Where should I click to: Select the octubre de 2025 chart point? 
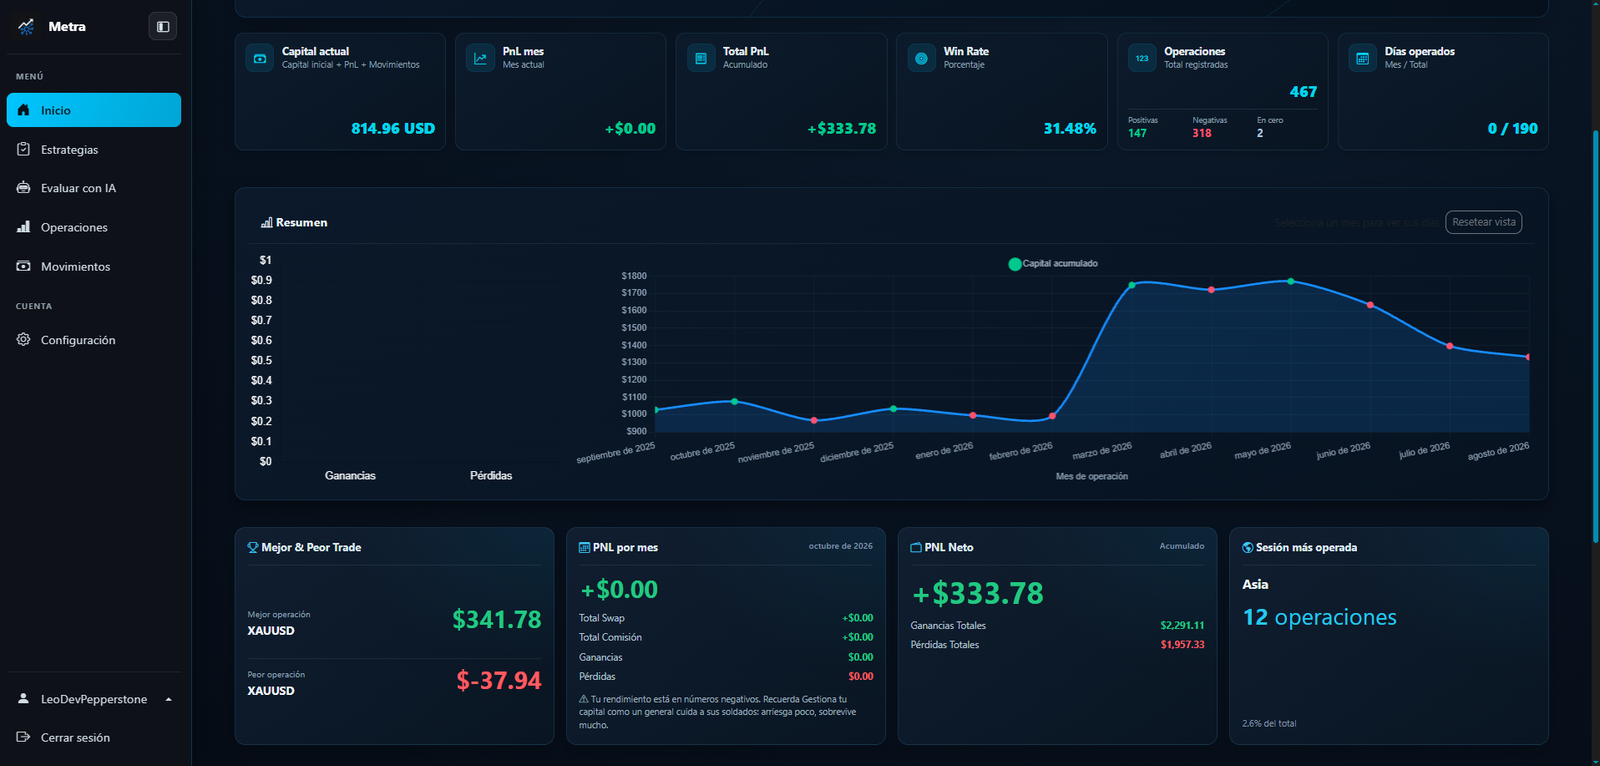[735, 402]
